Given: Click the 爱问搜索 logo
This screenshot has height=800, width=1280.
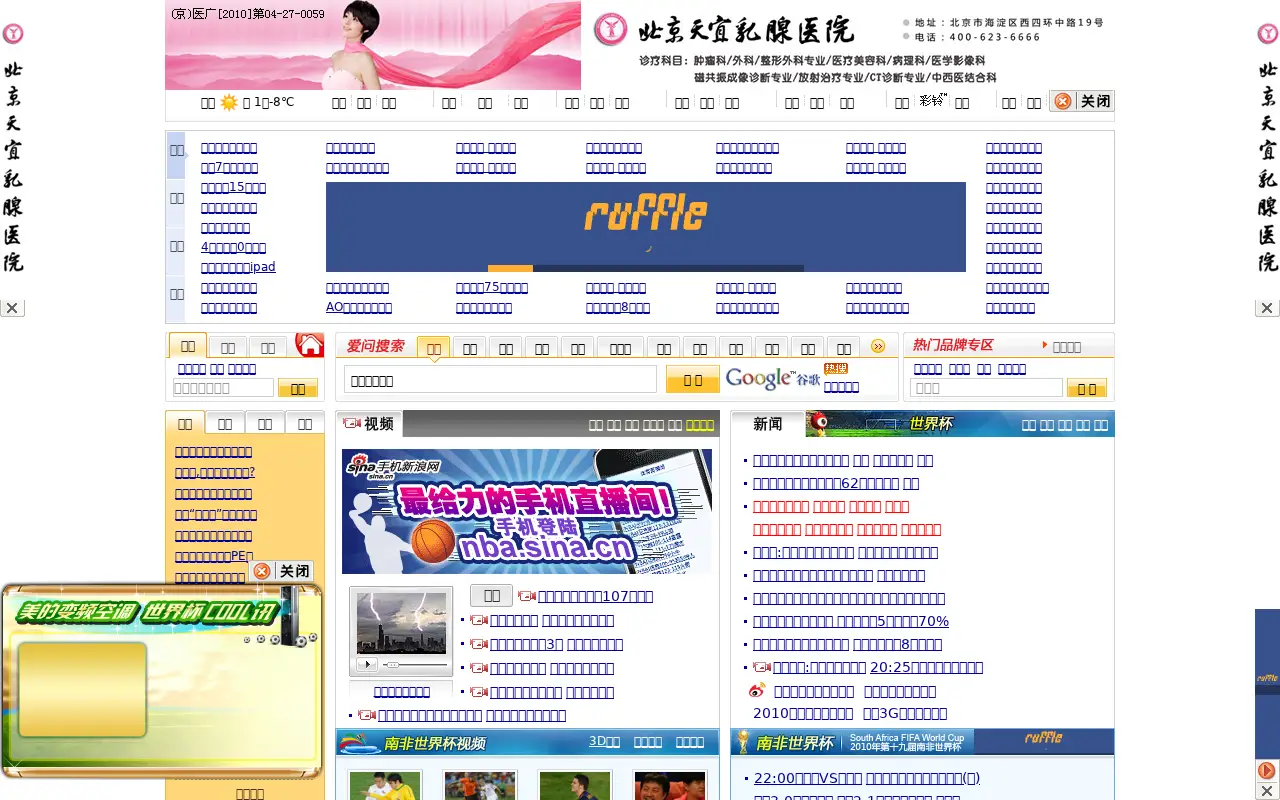Looking at the screenshot, I should pyautogui.click(x=375, y=346).
